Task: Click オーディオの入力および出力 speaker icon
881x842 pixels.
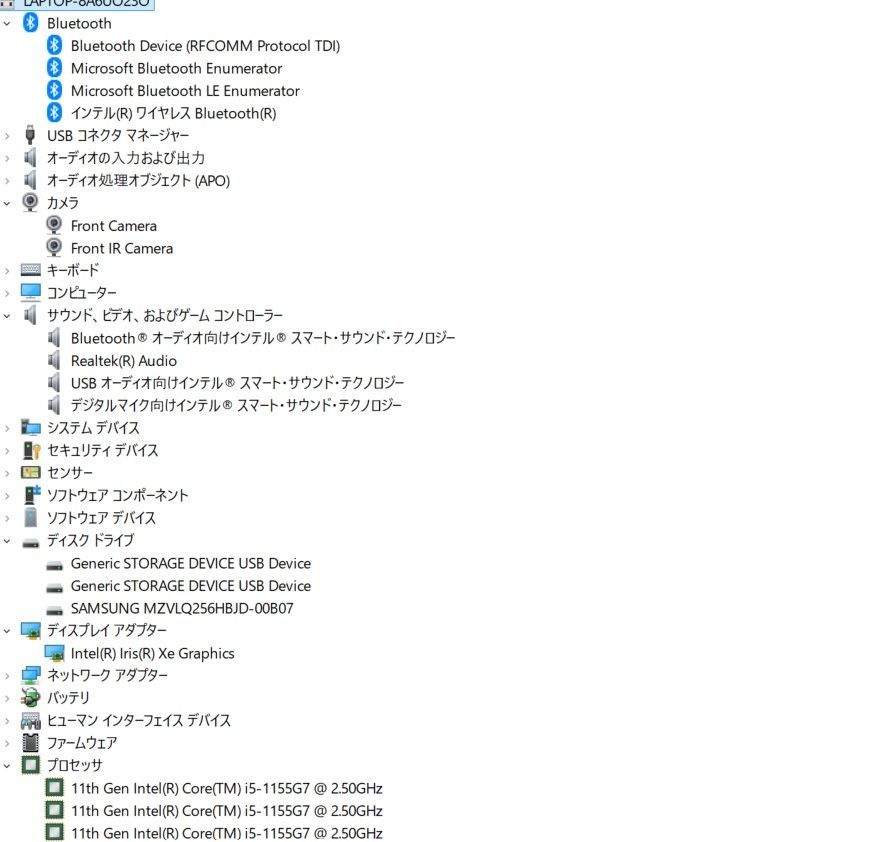Action: click(30, 158)
